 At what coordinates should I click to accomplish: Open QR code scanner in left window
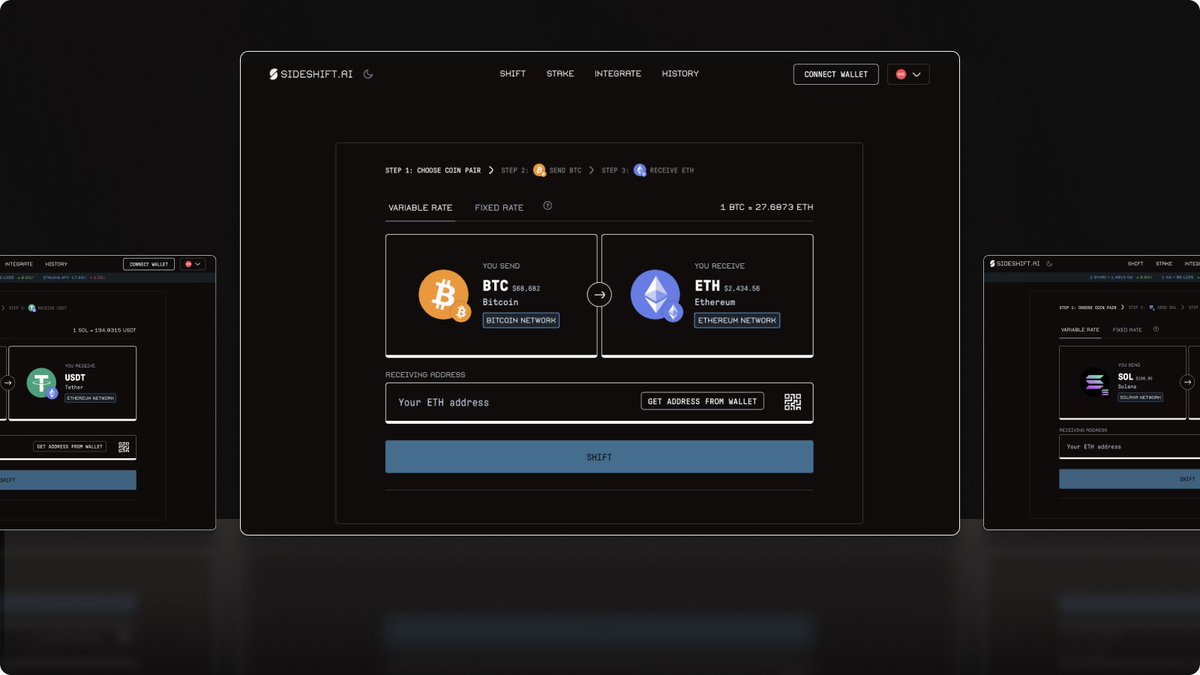[123, 447]
